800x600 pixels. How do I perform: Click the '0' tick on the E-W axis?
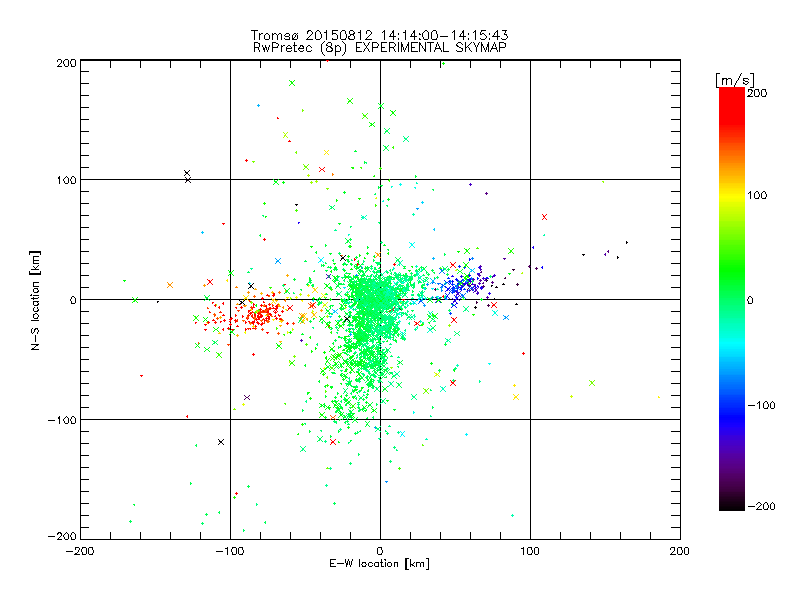click(380, 551)
